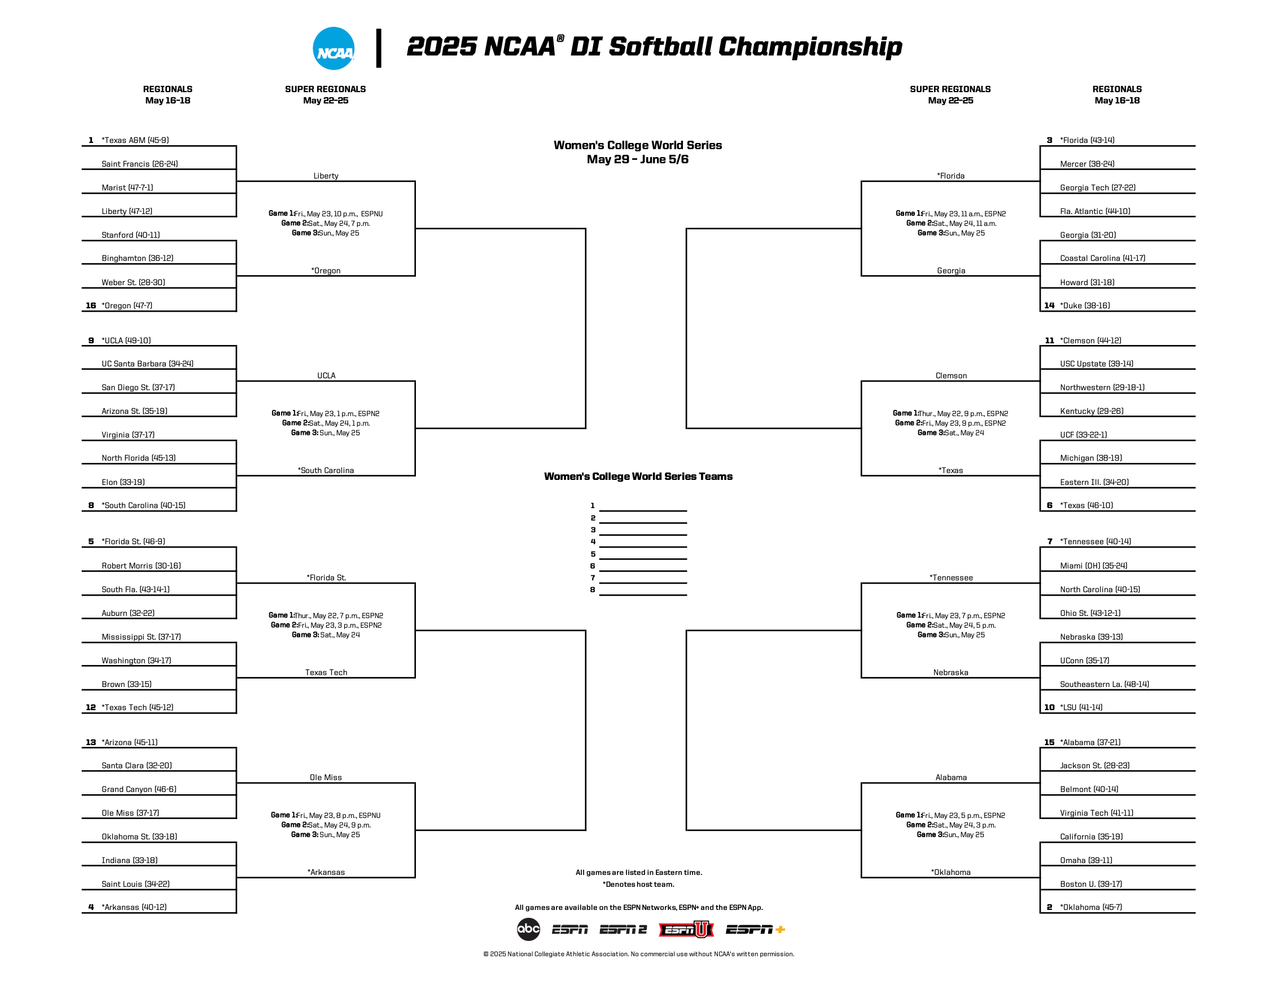Click the ESPN2 network logo
The width and height of the screenshot is (1280, 988).
coord(623,930)
